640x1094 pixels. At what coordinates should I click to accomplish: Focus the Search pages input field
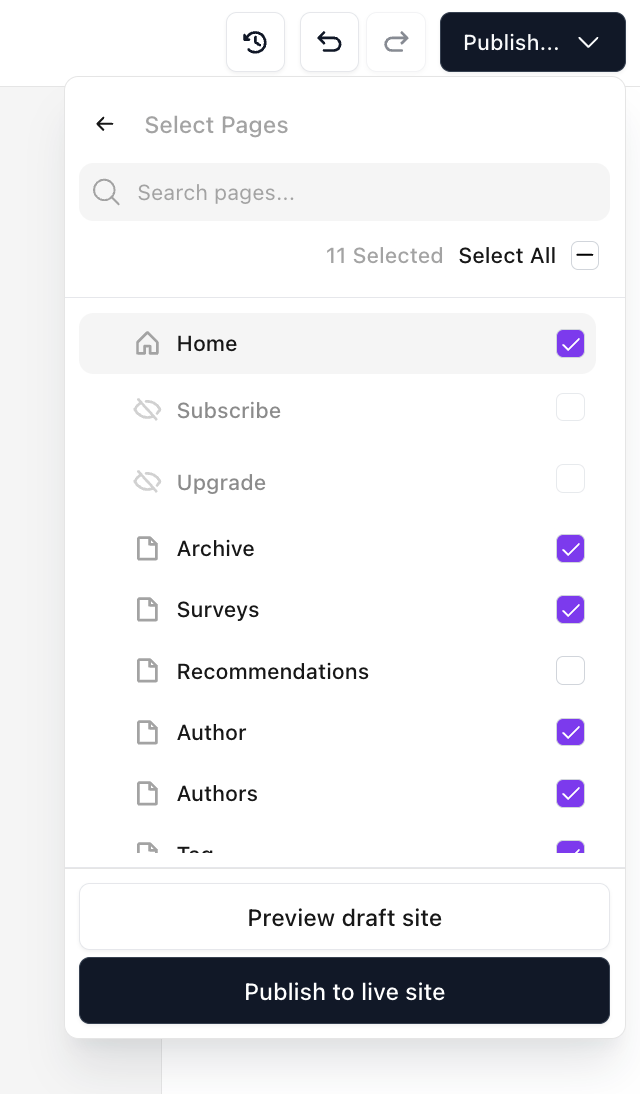[x=360, y=192]
